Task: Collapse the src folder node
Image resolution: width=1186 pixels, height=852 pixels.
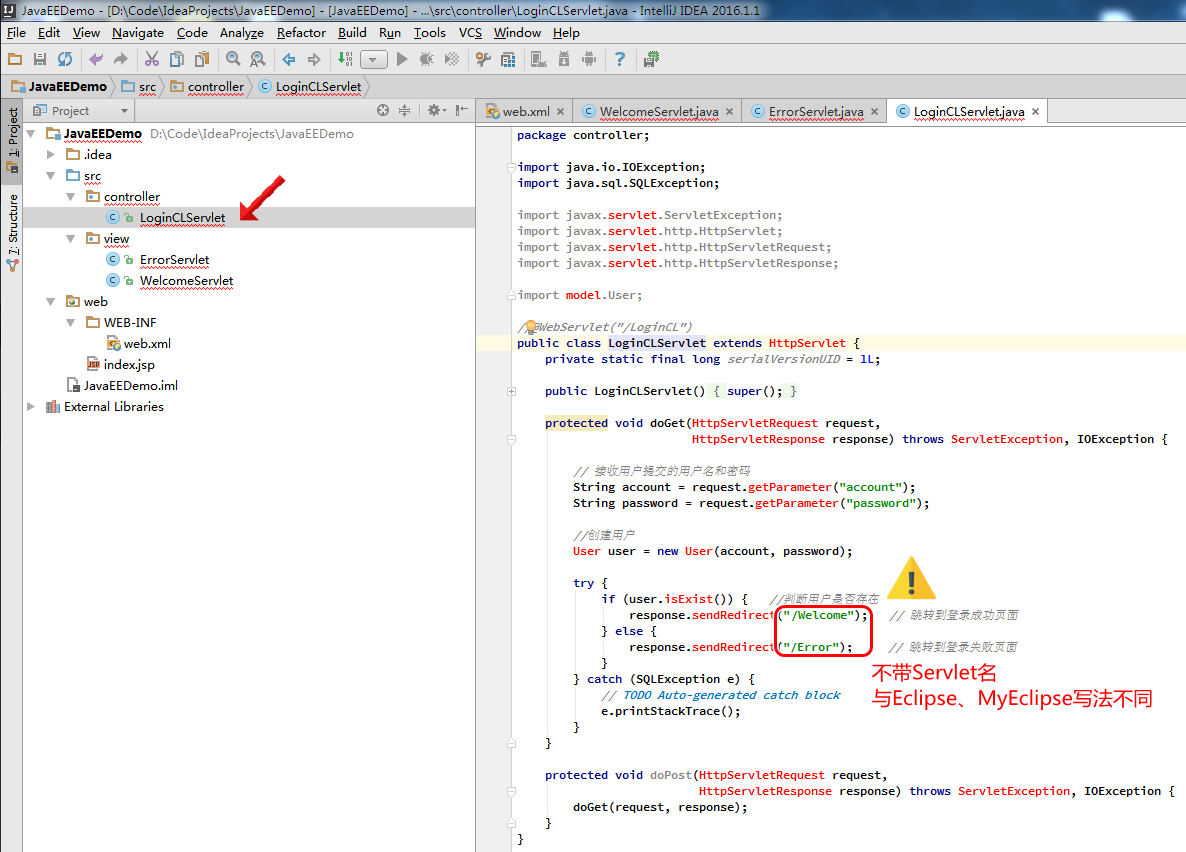Action: tap(51, 176)
